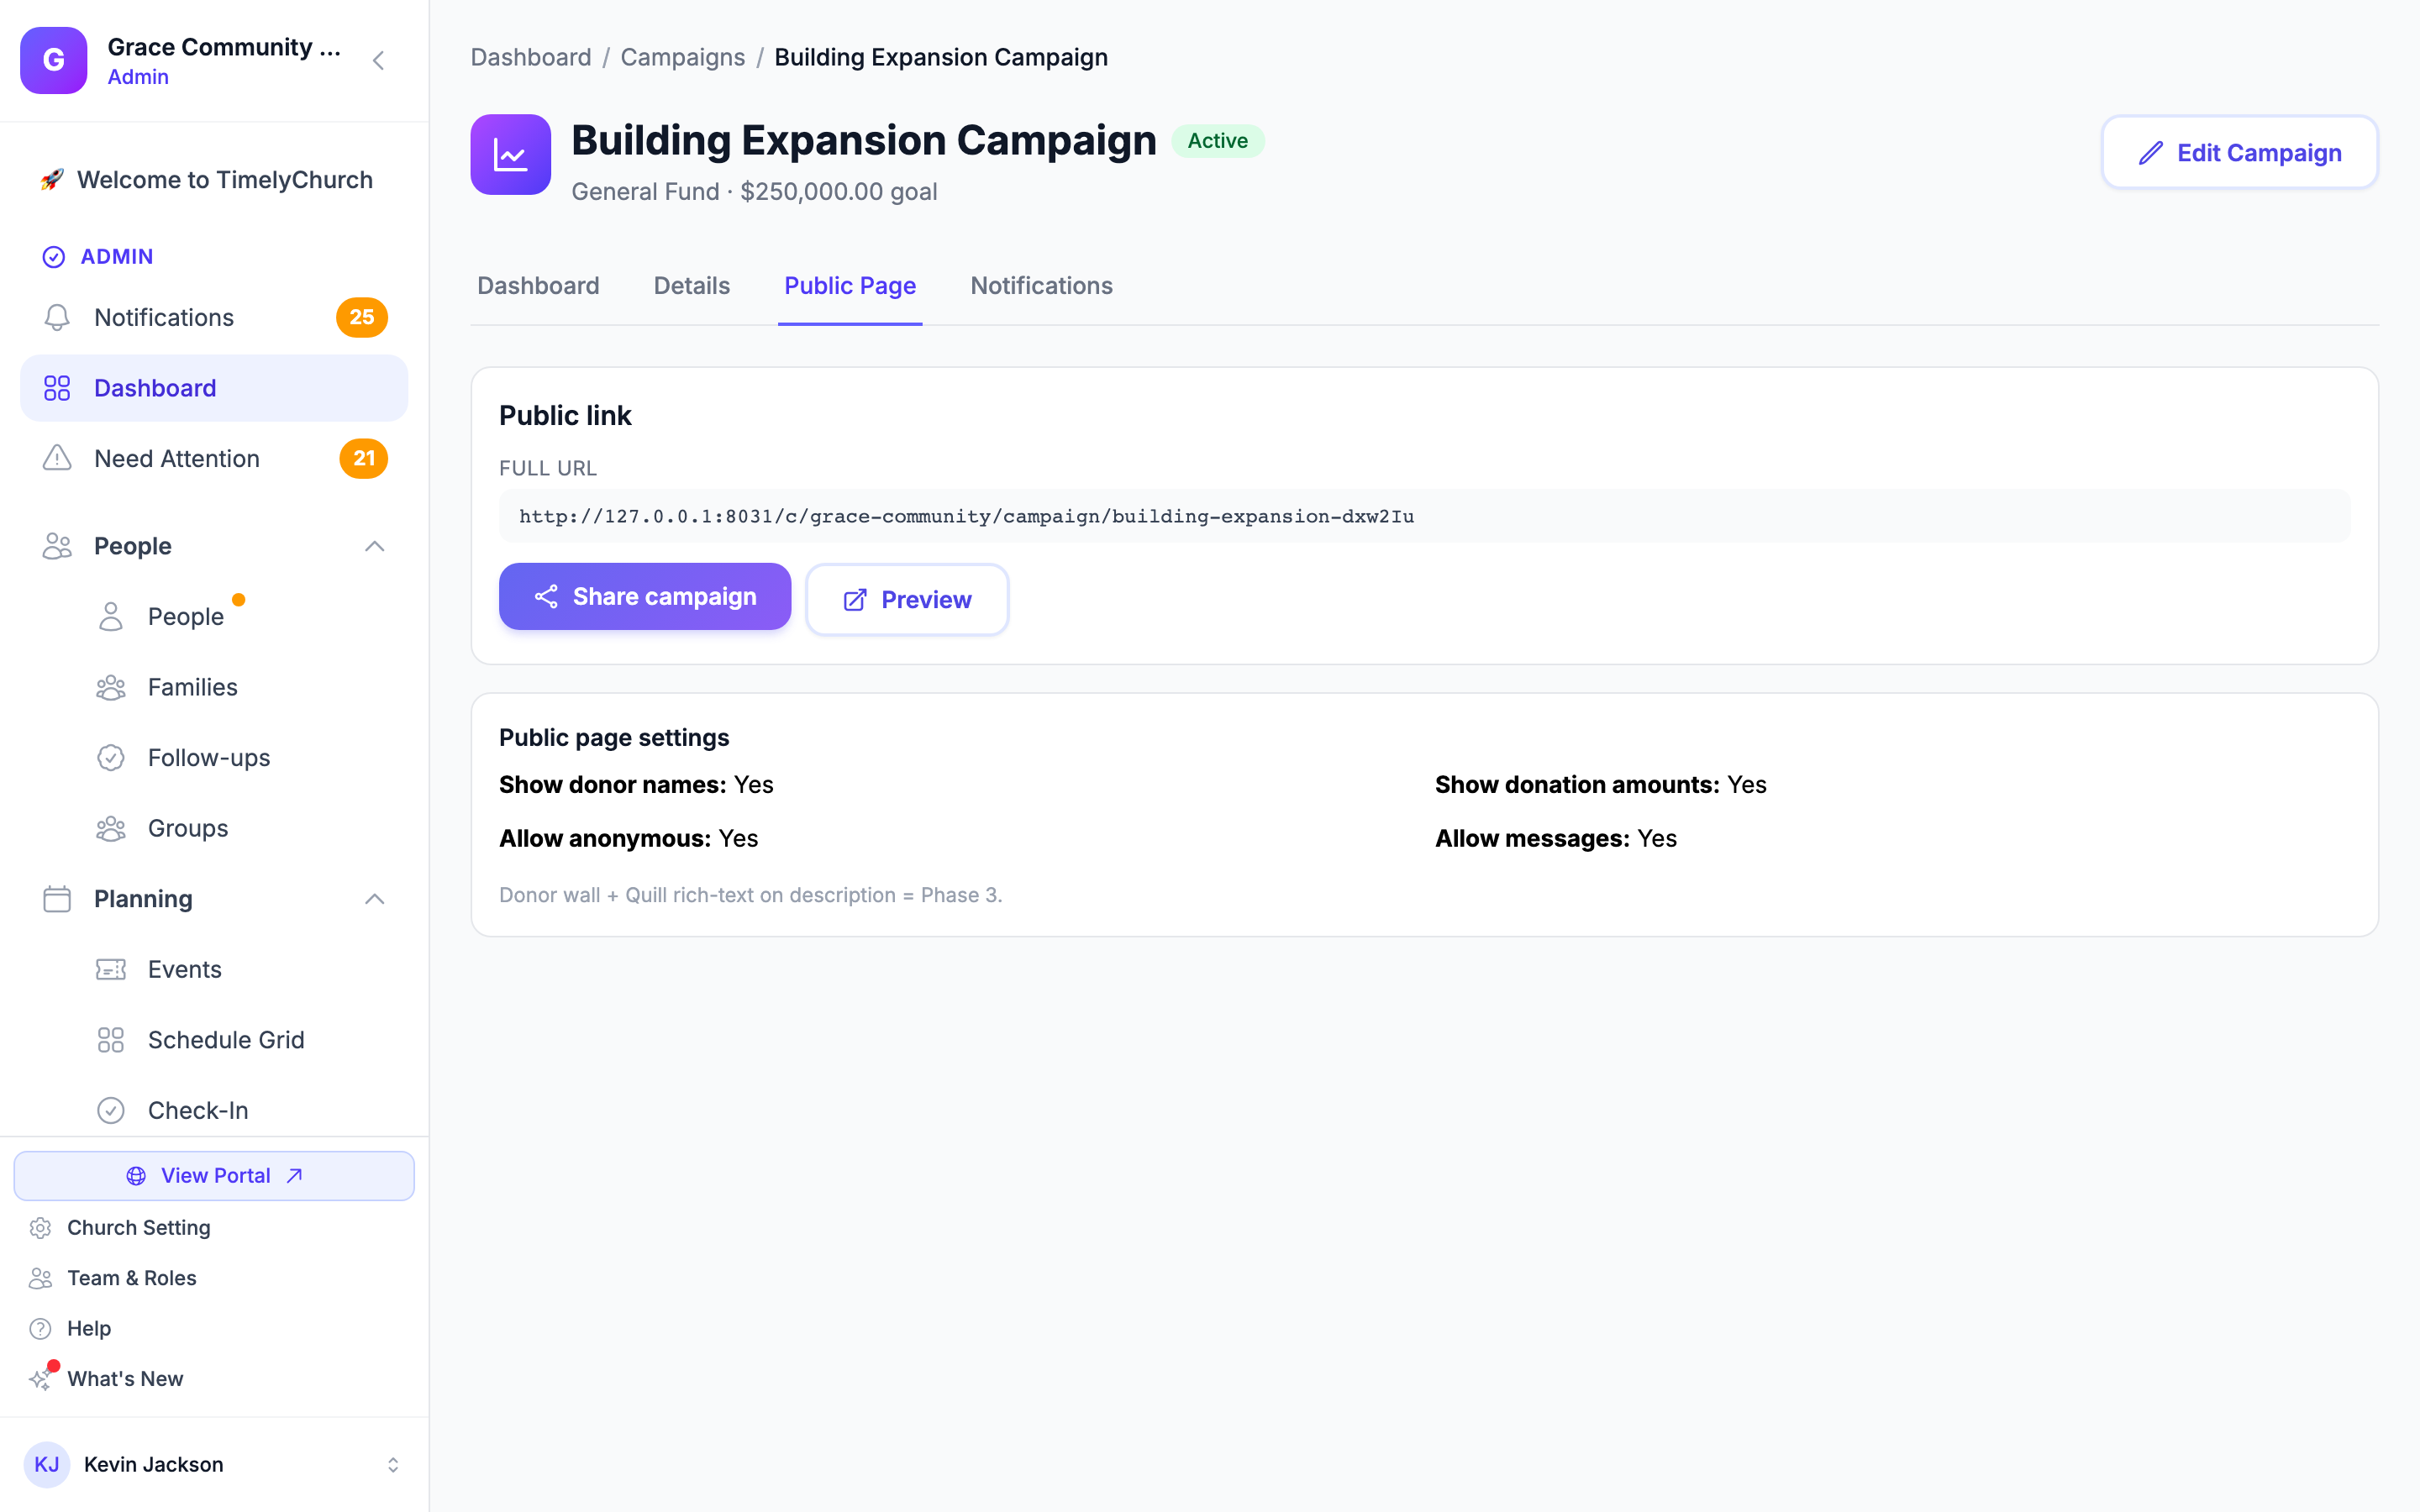
Task: Click the Grace Community logo avatar
Action: coord(54,60)
